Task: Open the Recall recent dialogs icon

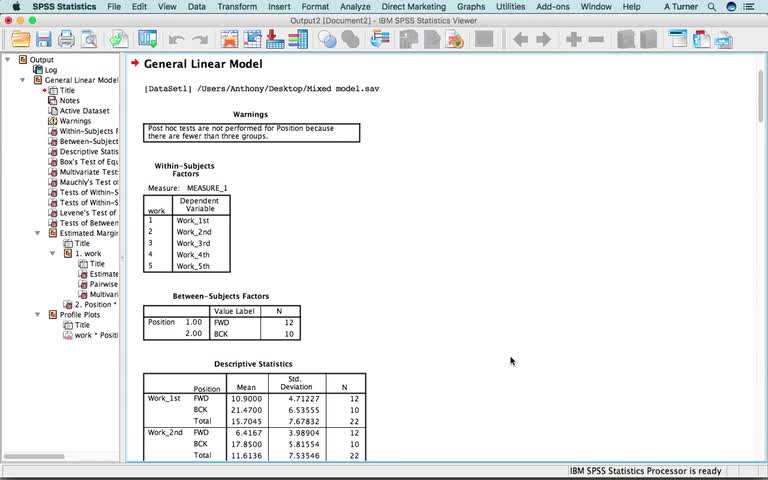Action: click(147, 39)
